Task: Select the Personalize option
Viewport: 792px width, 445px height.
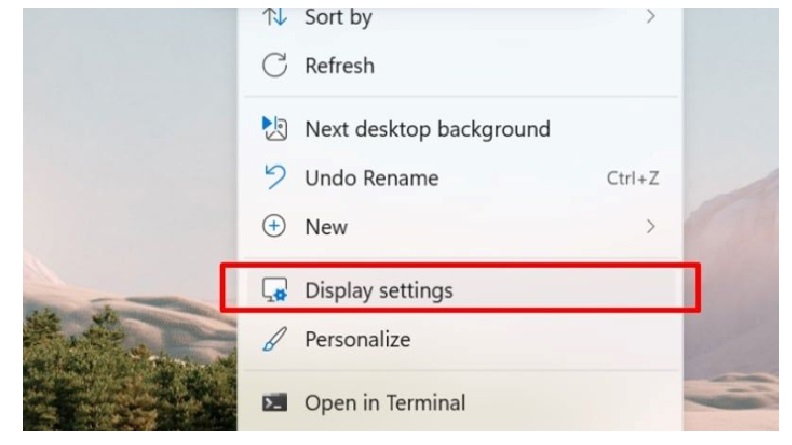Action: 357,340
